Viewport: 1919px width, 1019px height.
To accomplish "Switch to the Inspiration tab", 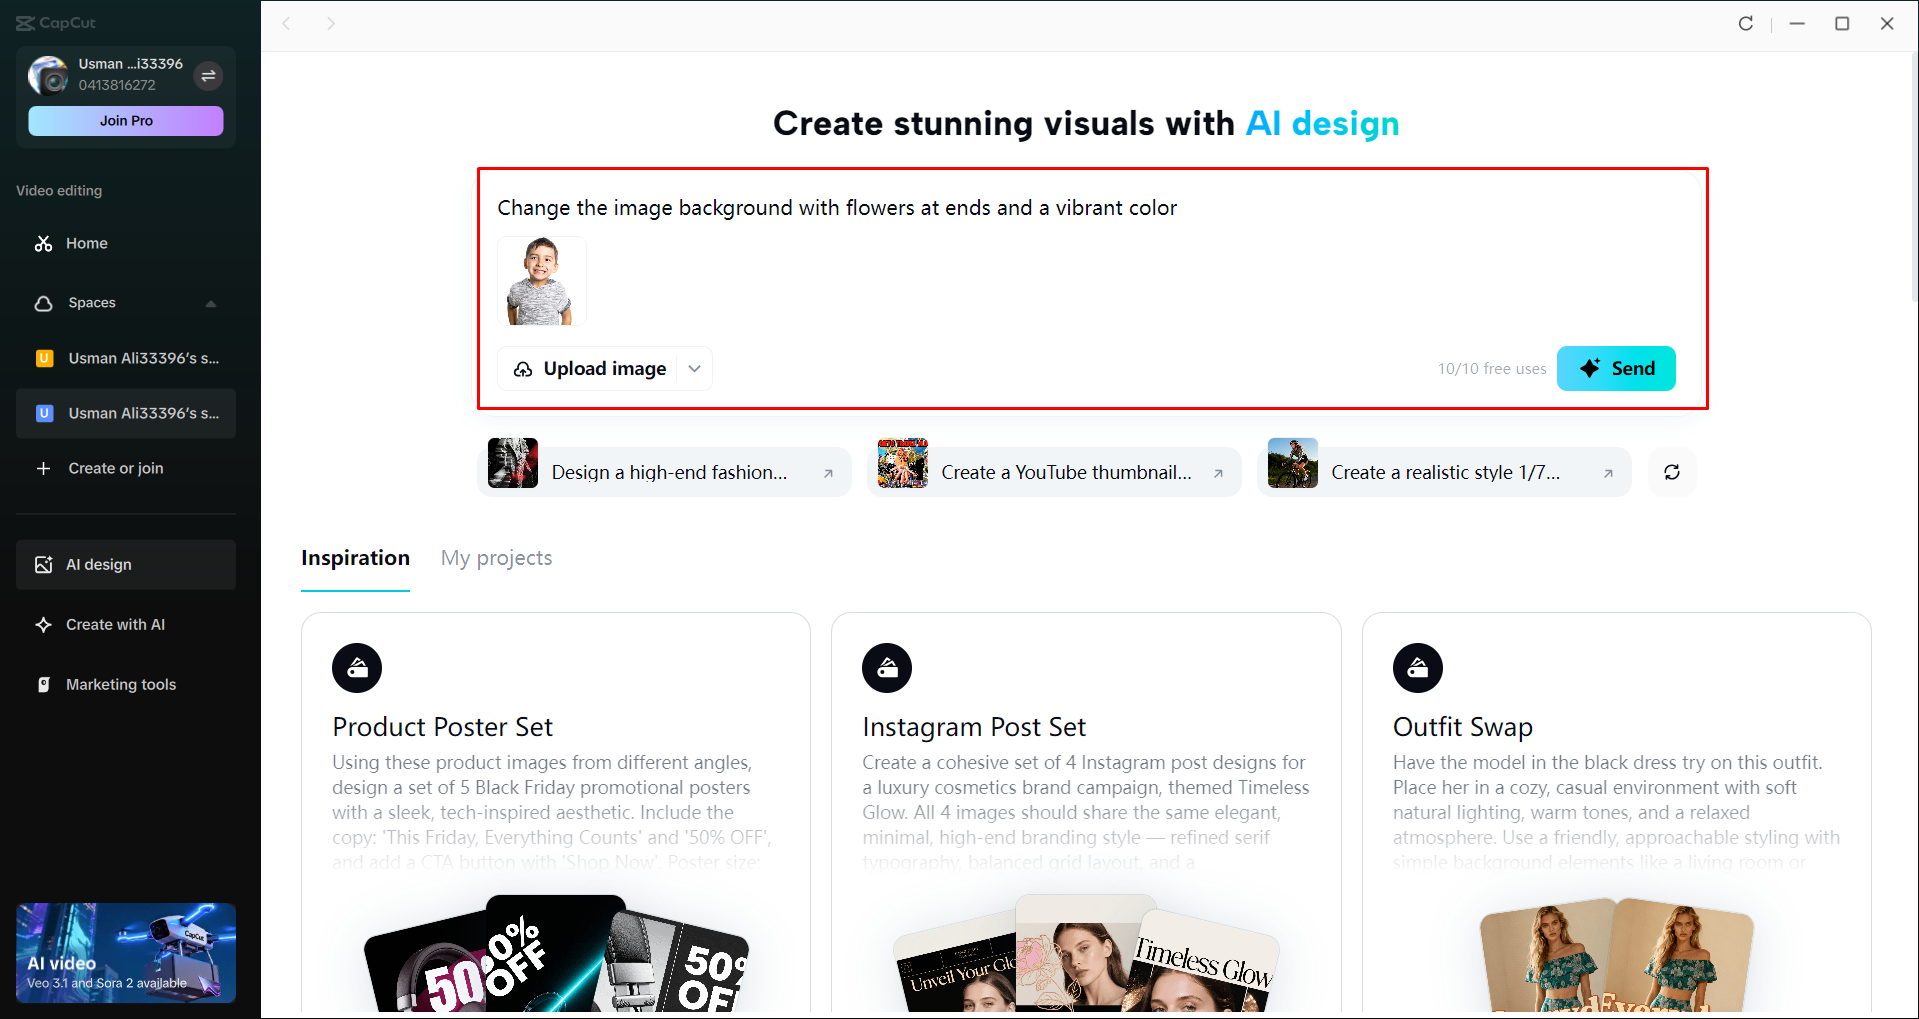I will point(355,558).
